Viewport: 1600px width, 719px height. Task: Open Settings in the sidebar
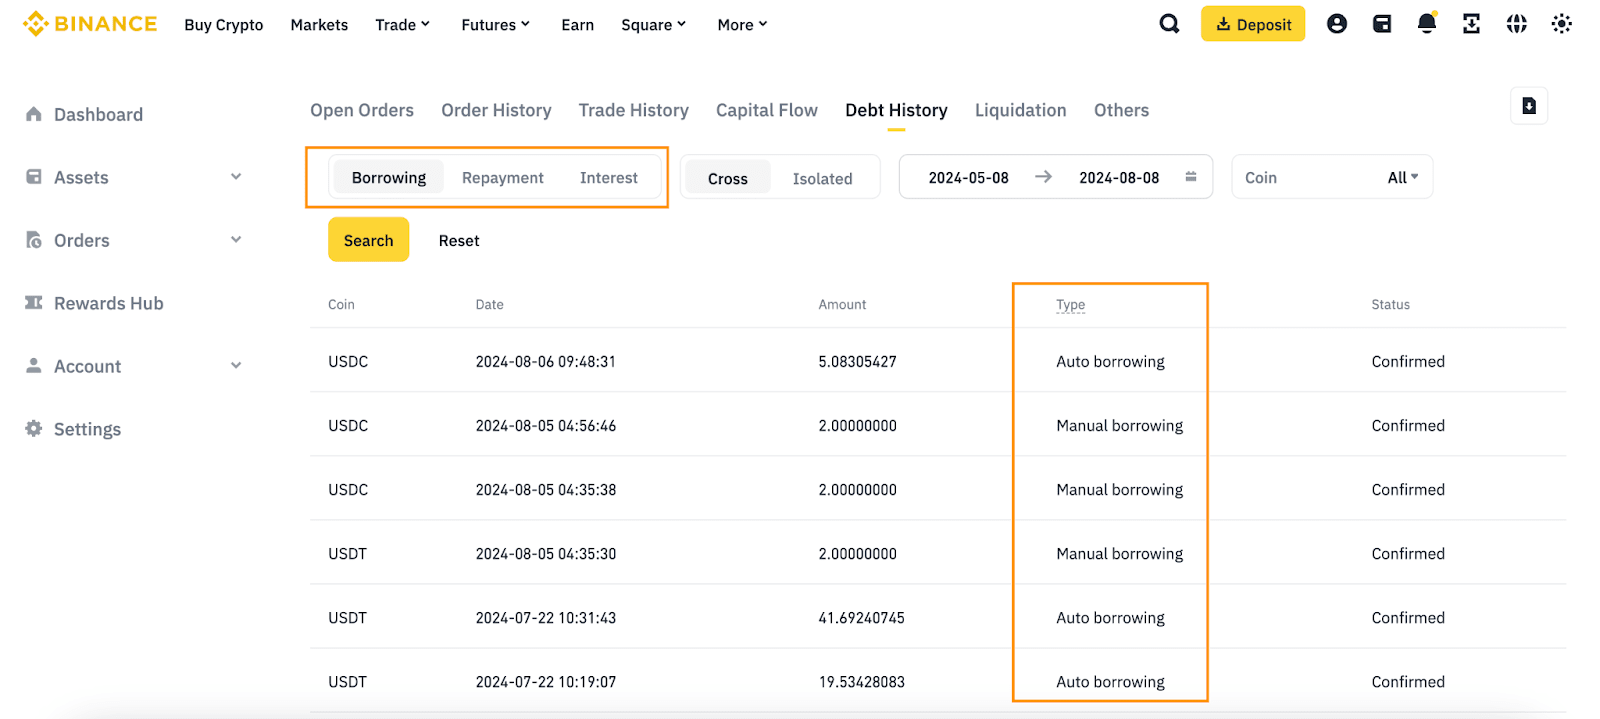tap(87, 429)
